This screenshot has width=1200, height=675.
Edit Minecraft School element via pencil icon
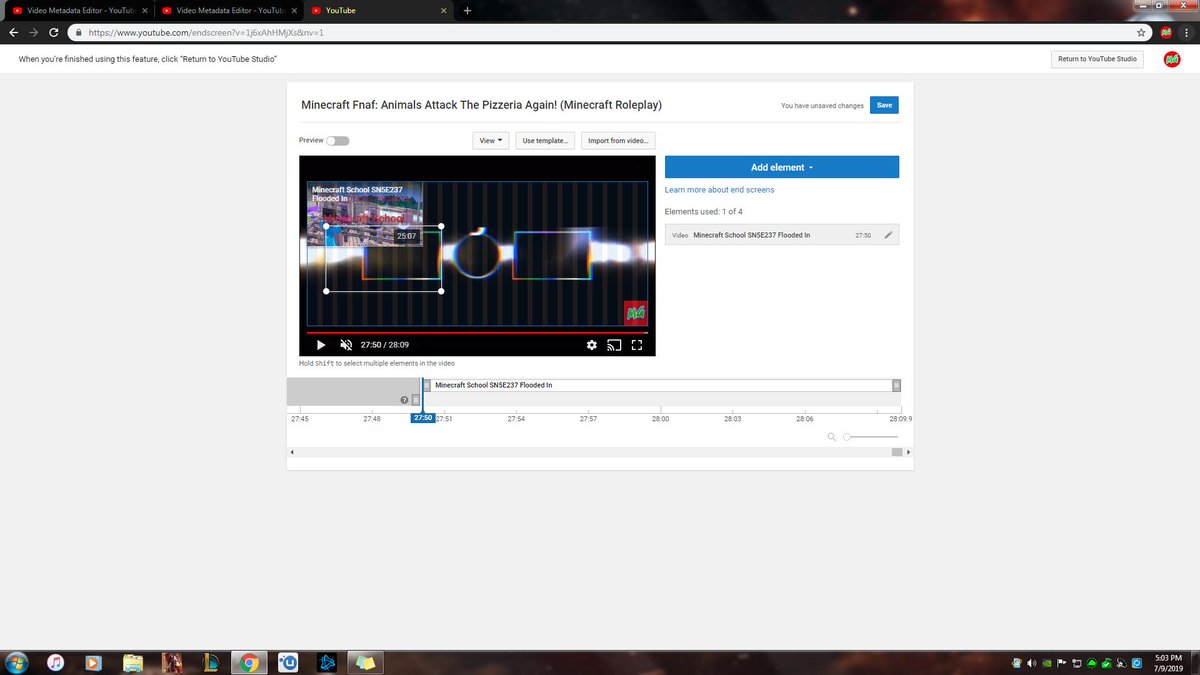[x=888, y=235]
